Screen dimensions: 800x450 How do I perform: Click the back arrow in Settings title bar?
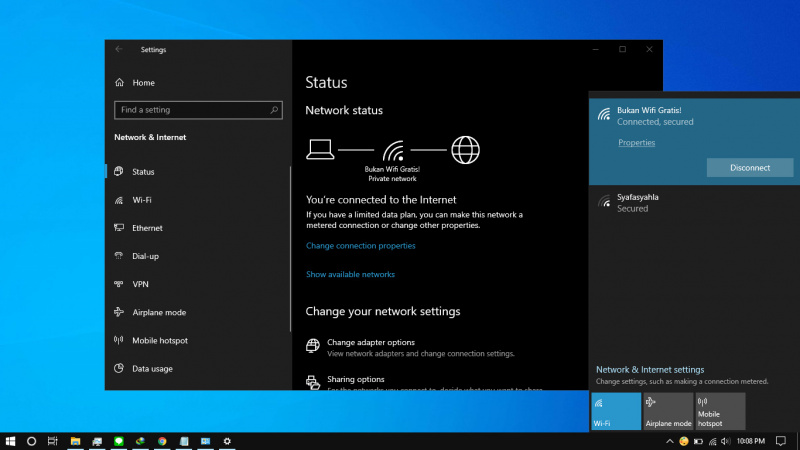click(119, 49)
